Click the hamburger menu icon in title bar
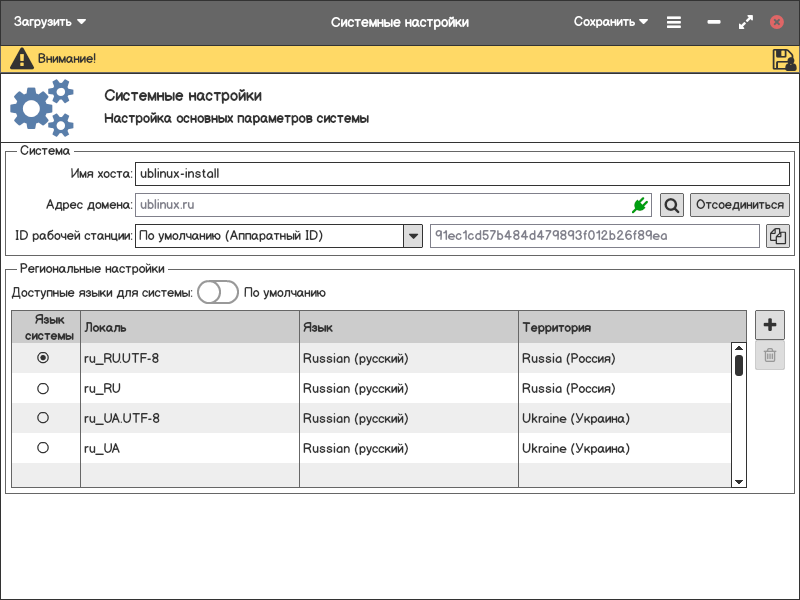The height and width of the screenshot is (600, 800). point(674,22)
